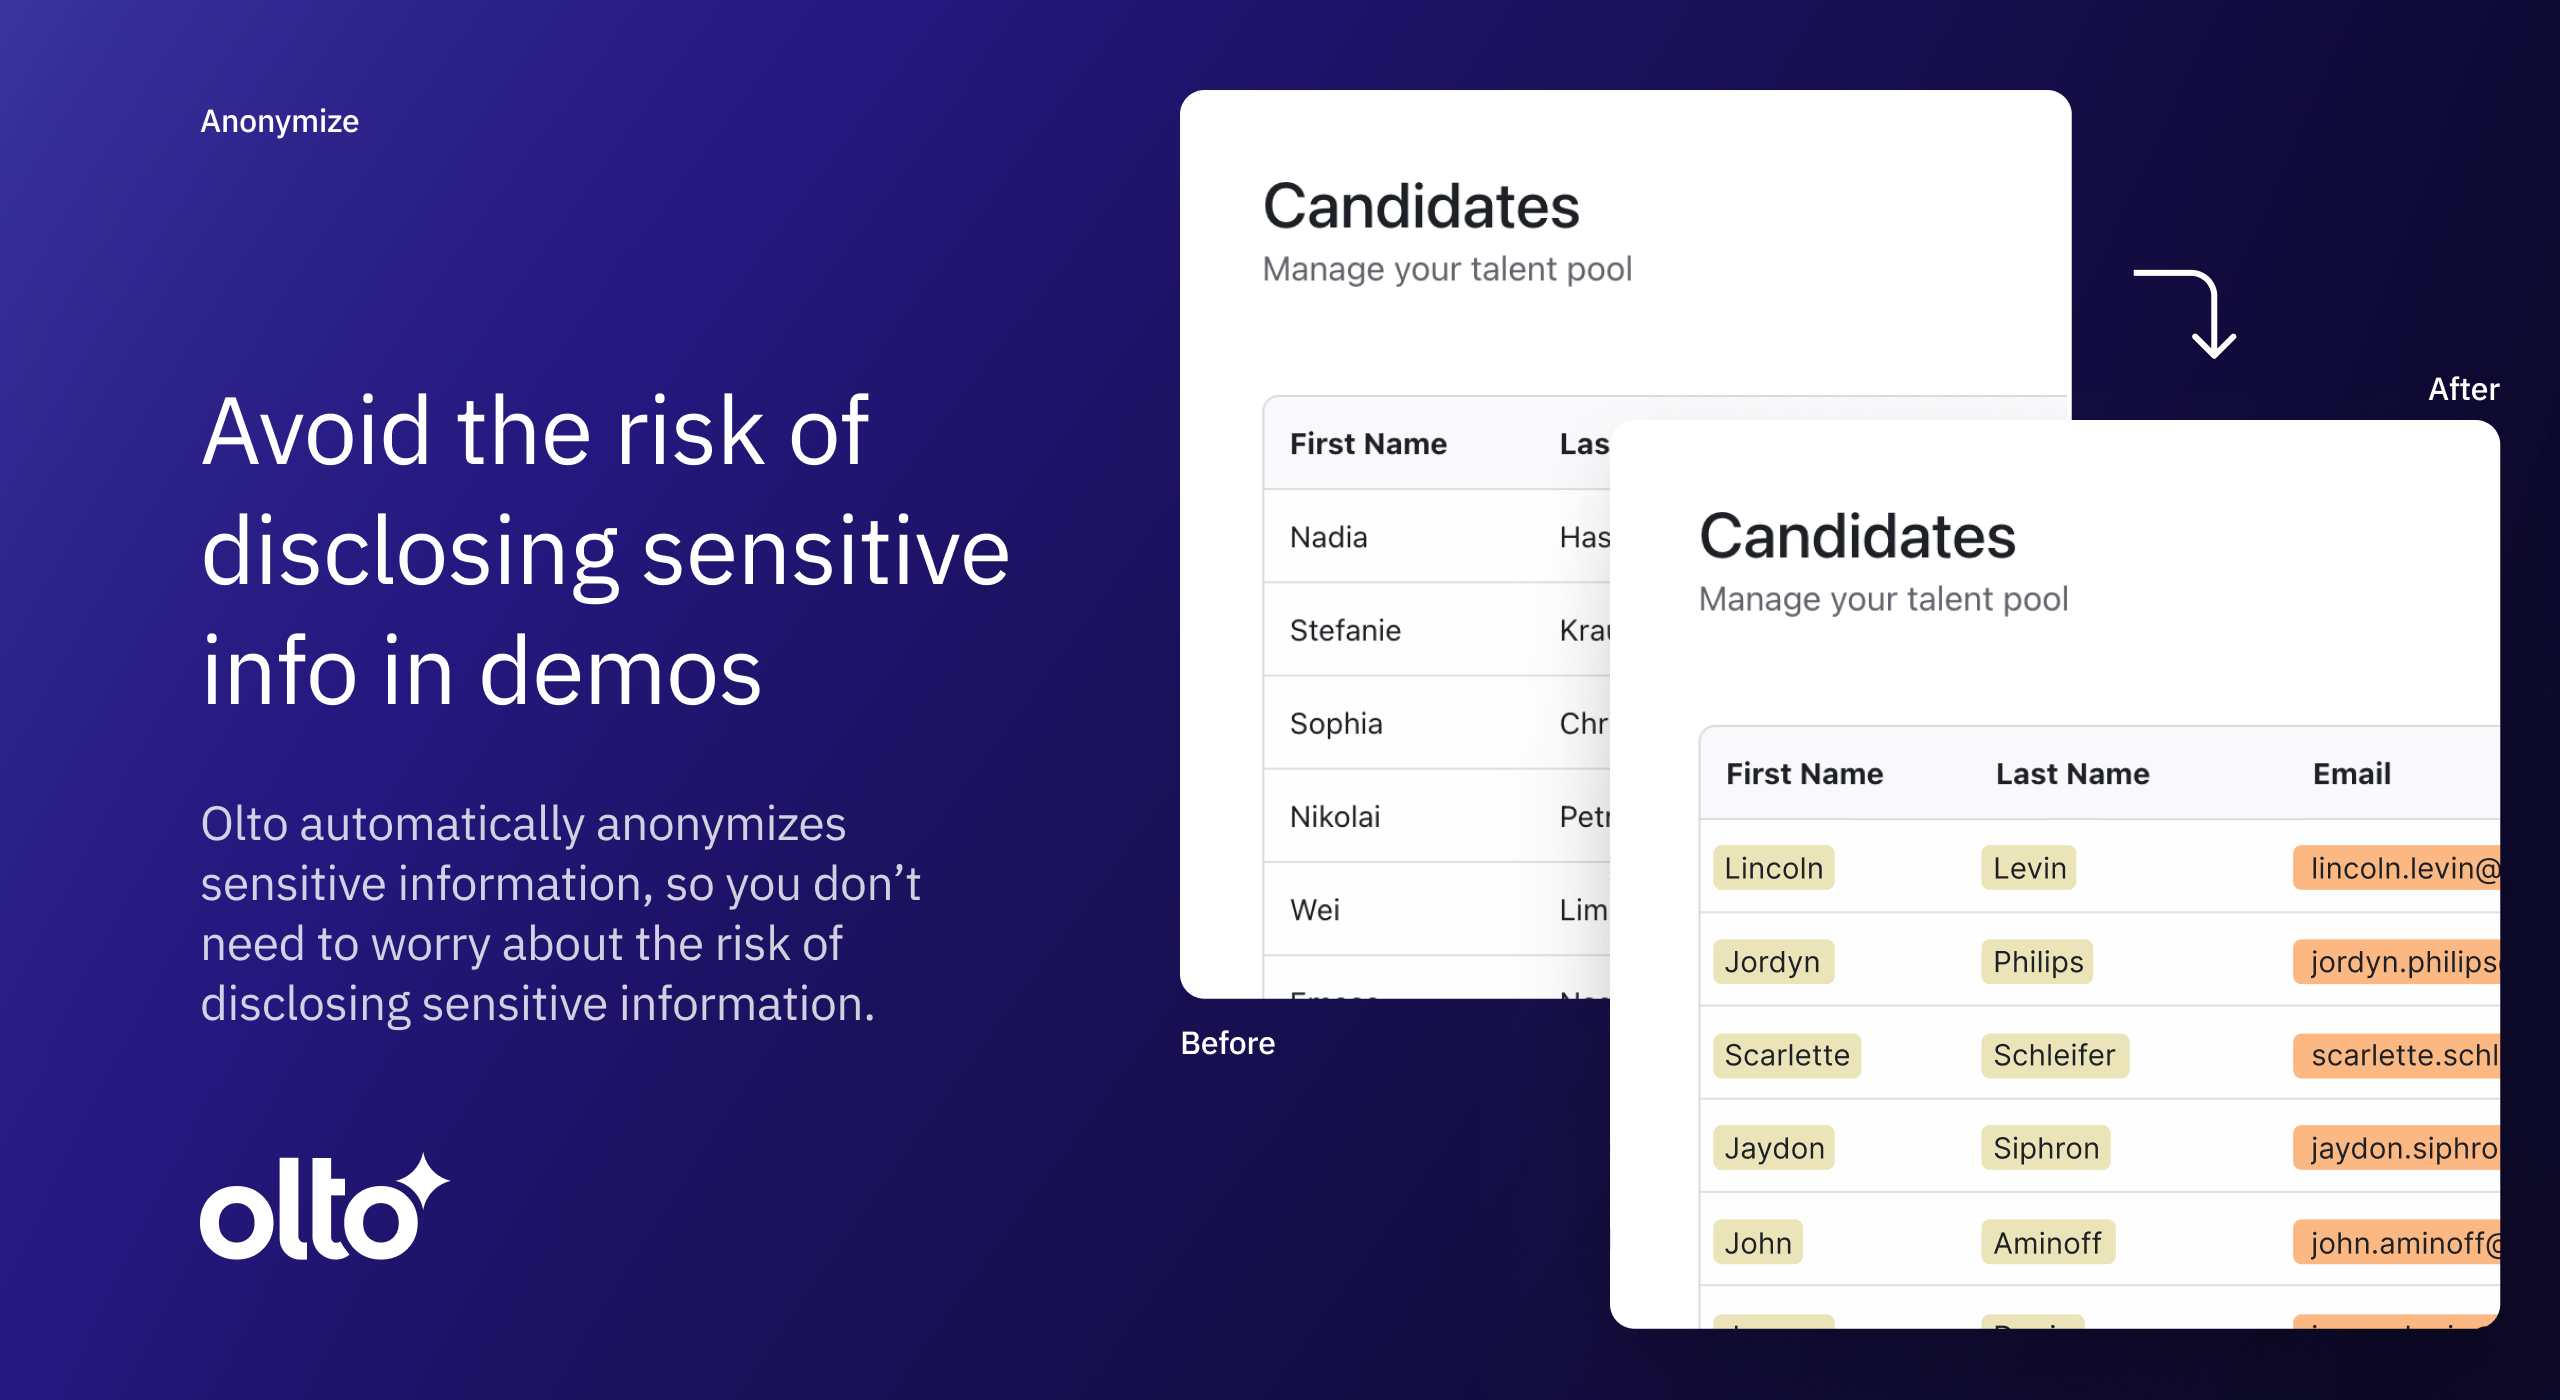Click the After caption above the second card
Viewport: 2560px width, 1400px height.
2463,389
